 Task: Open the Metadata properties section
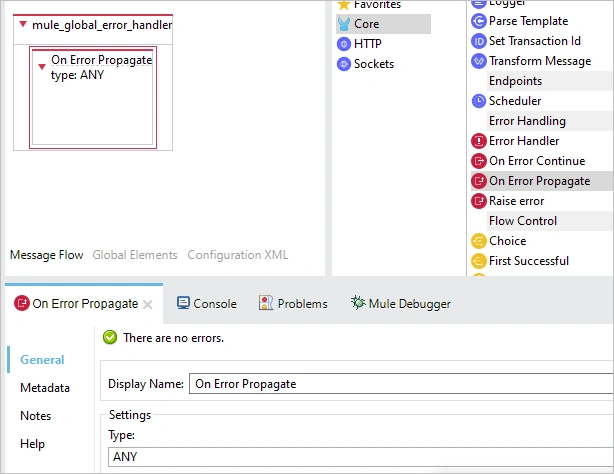tap(45, 388)
